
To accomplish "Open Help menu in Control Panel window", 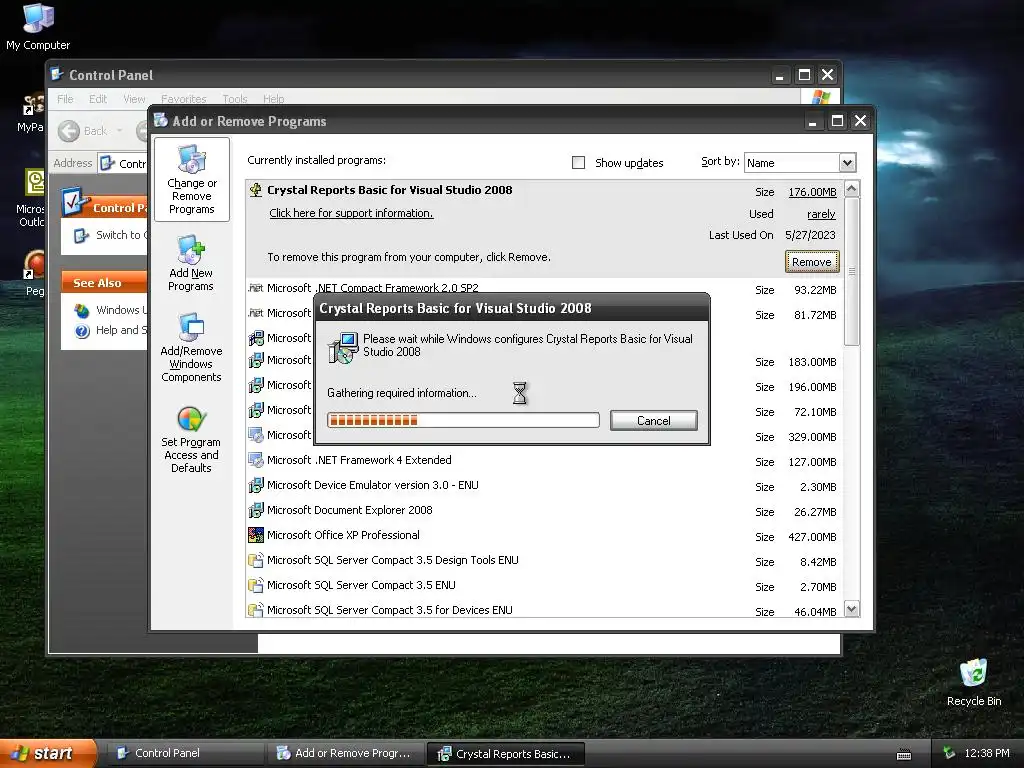I will (274, 99).
